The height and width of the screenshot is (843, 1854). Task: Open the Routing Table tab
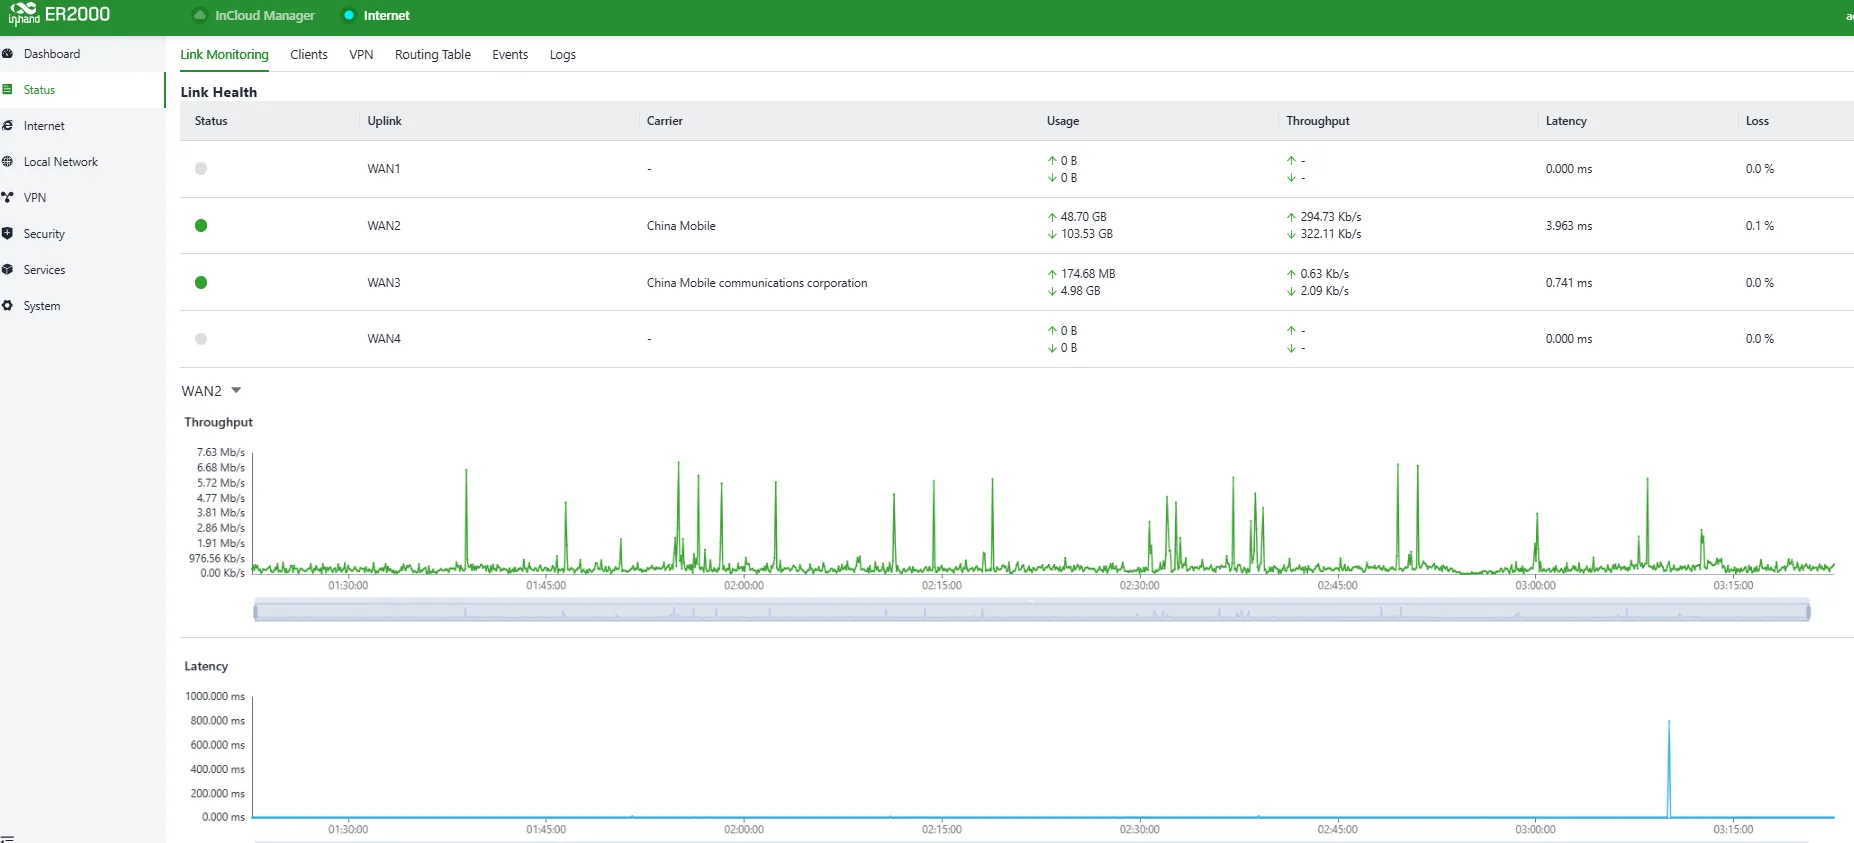click(x=433, y=55)
